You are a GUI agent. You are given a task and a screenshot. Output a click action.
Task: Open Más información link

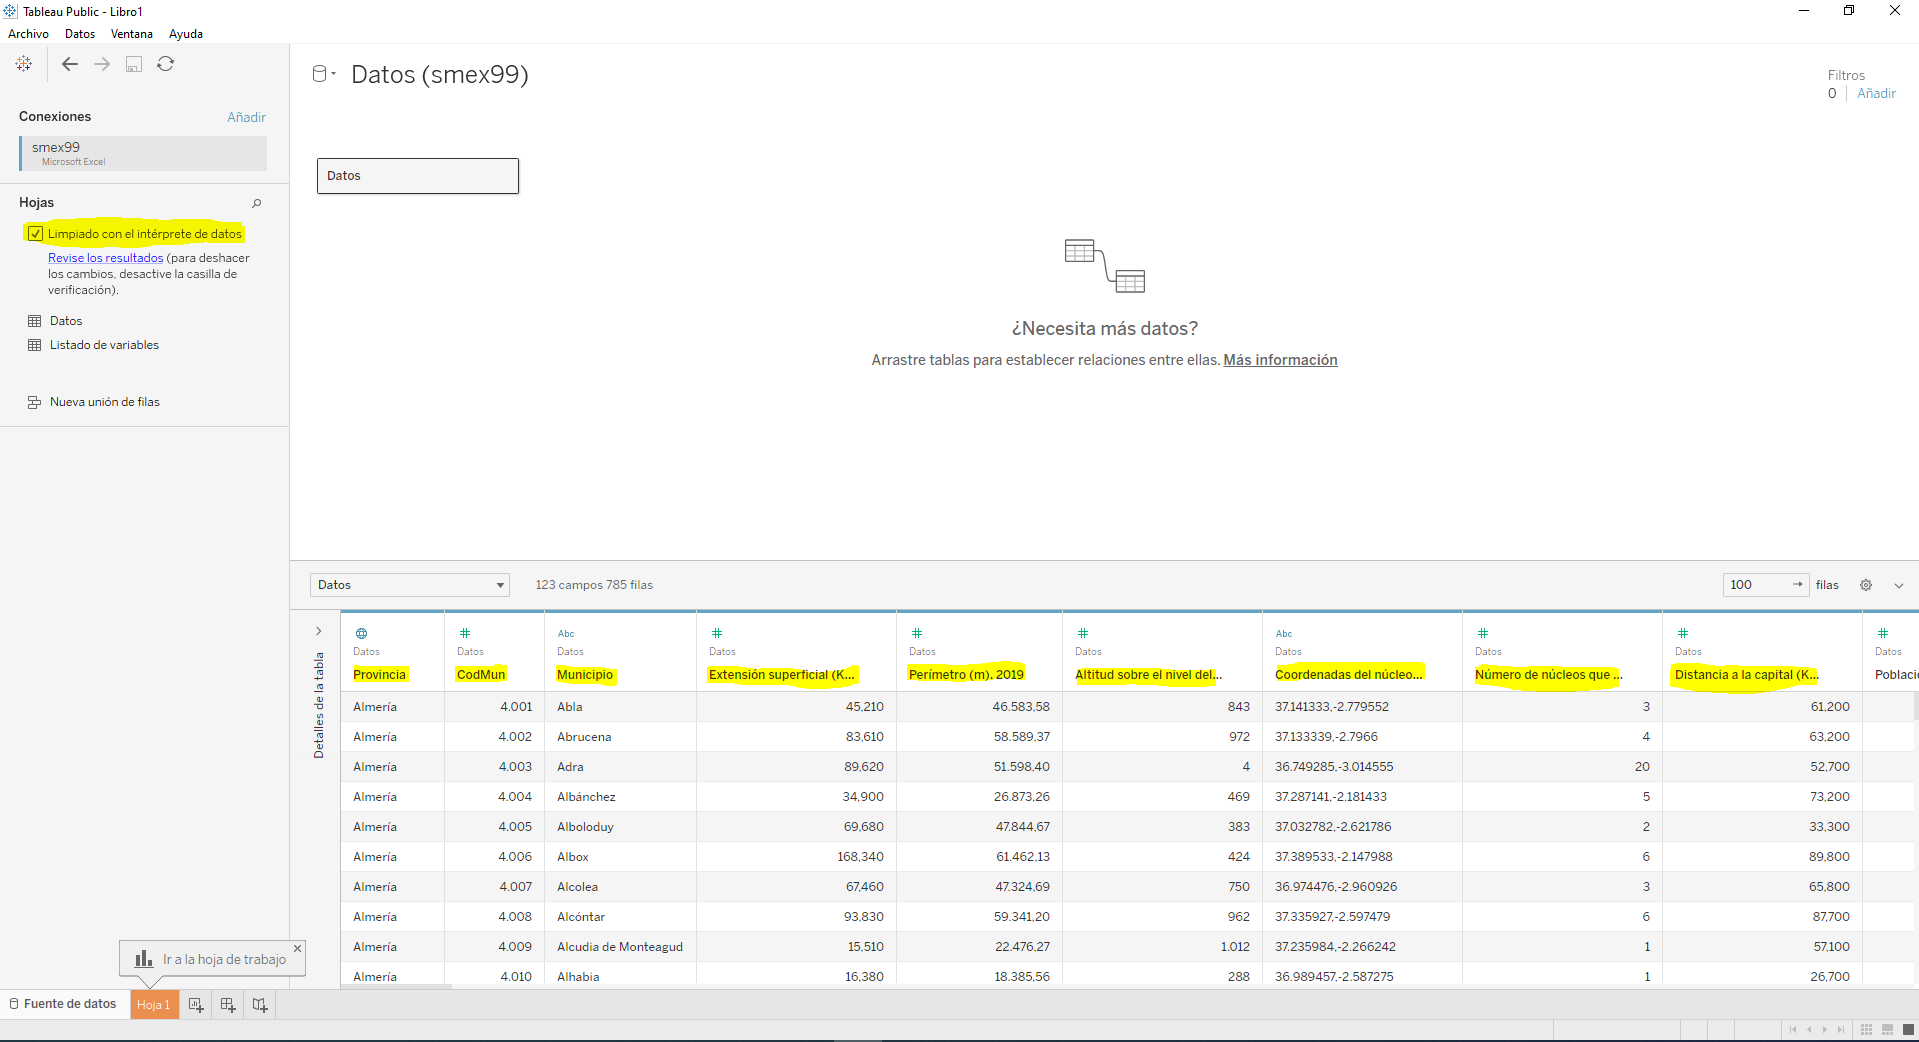click(x=1280, y=360)
